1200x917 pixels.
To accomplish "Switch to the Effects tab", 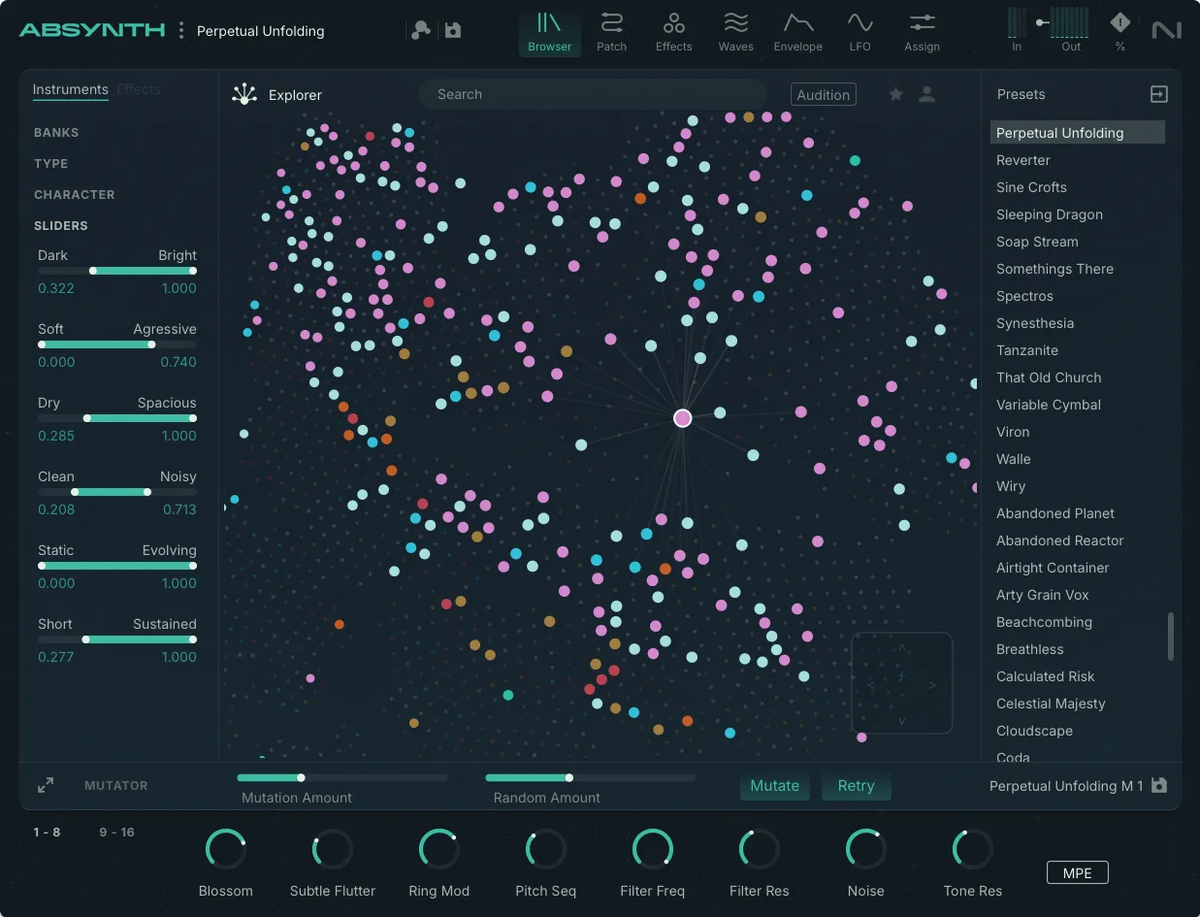I will point(138,89).
